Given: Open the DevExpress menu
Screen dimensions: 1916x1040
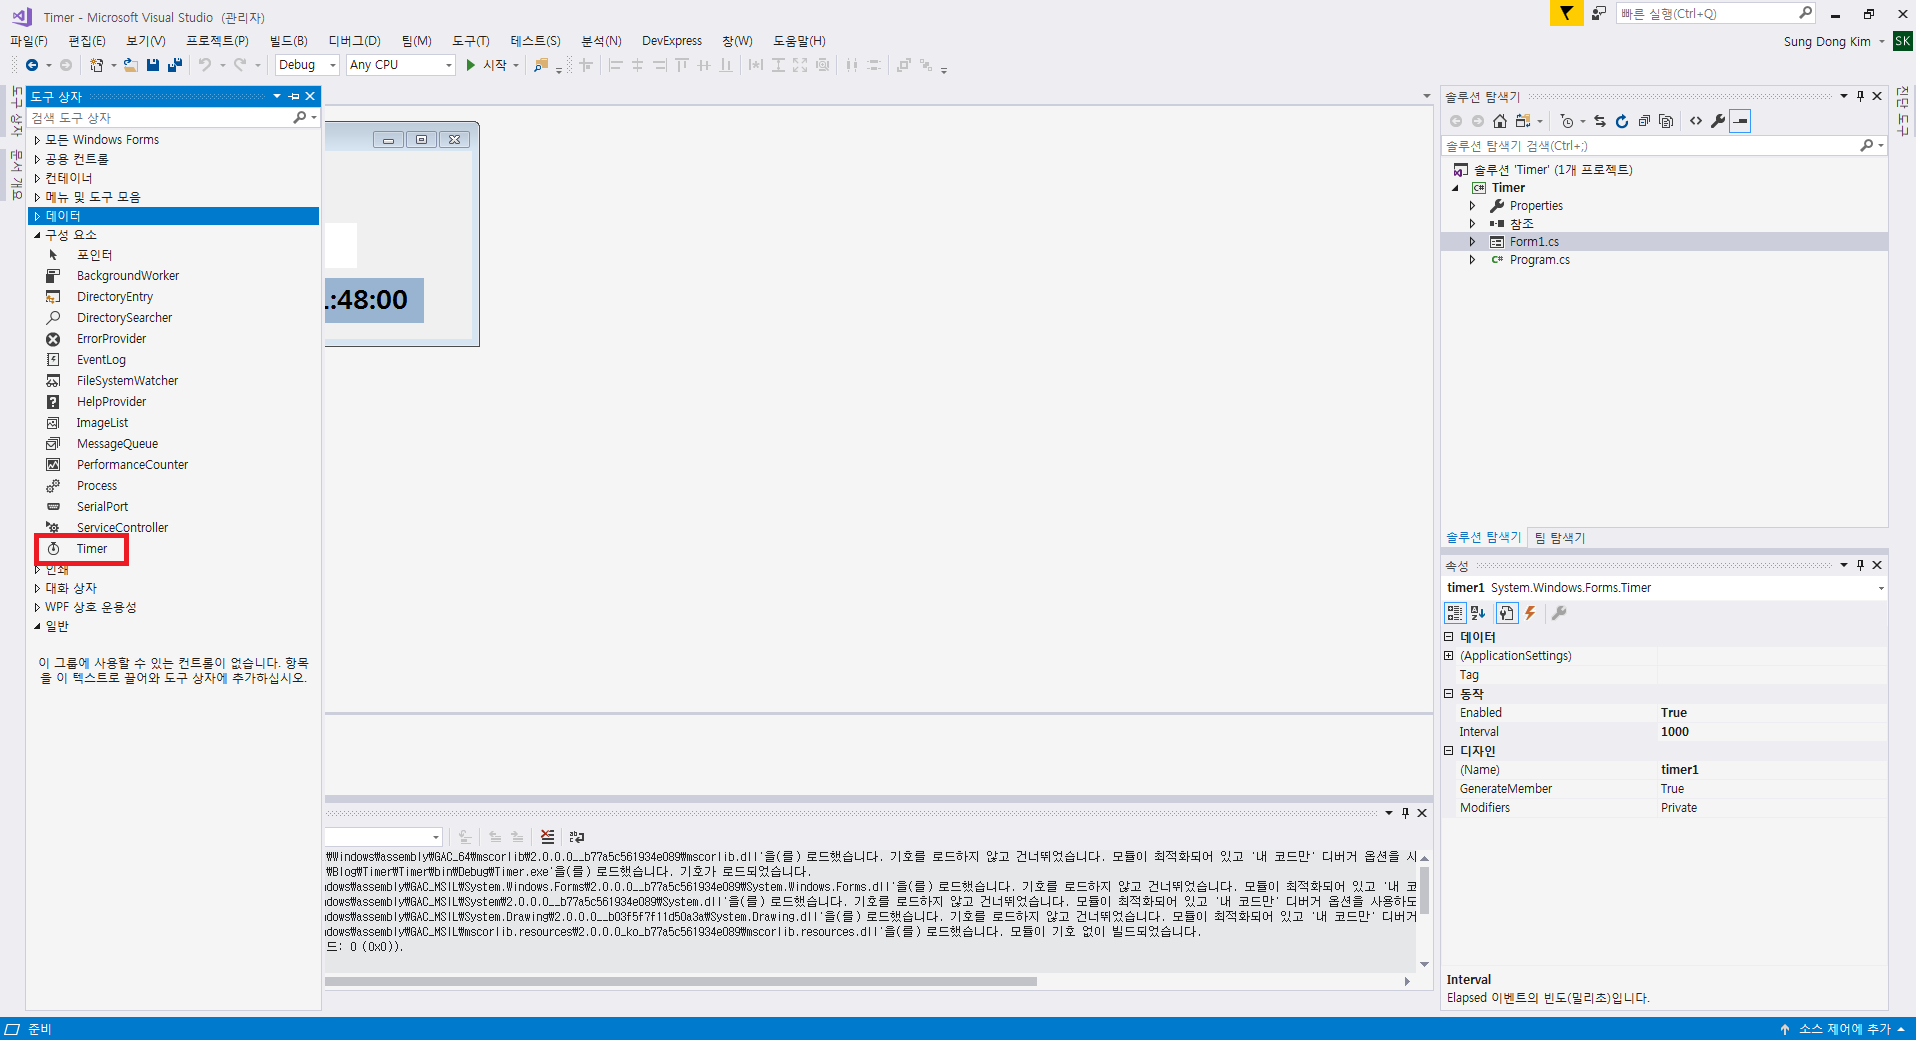Looking at the screenshot, I should [672, 41].
